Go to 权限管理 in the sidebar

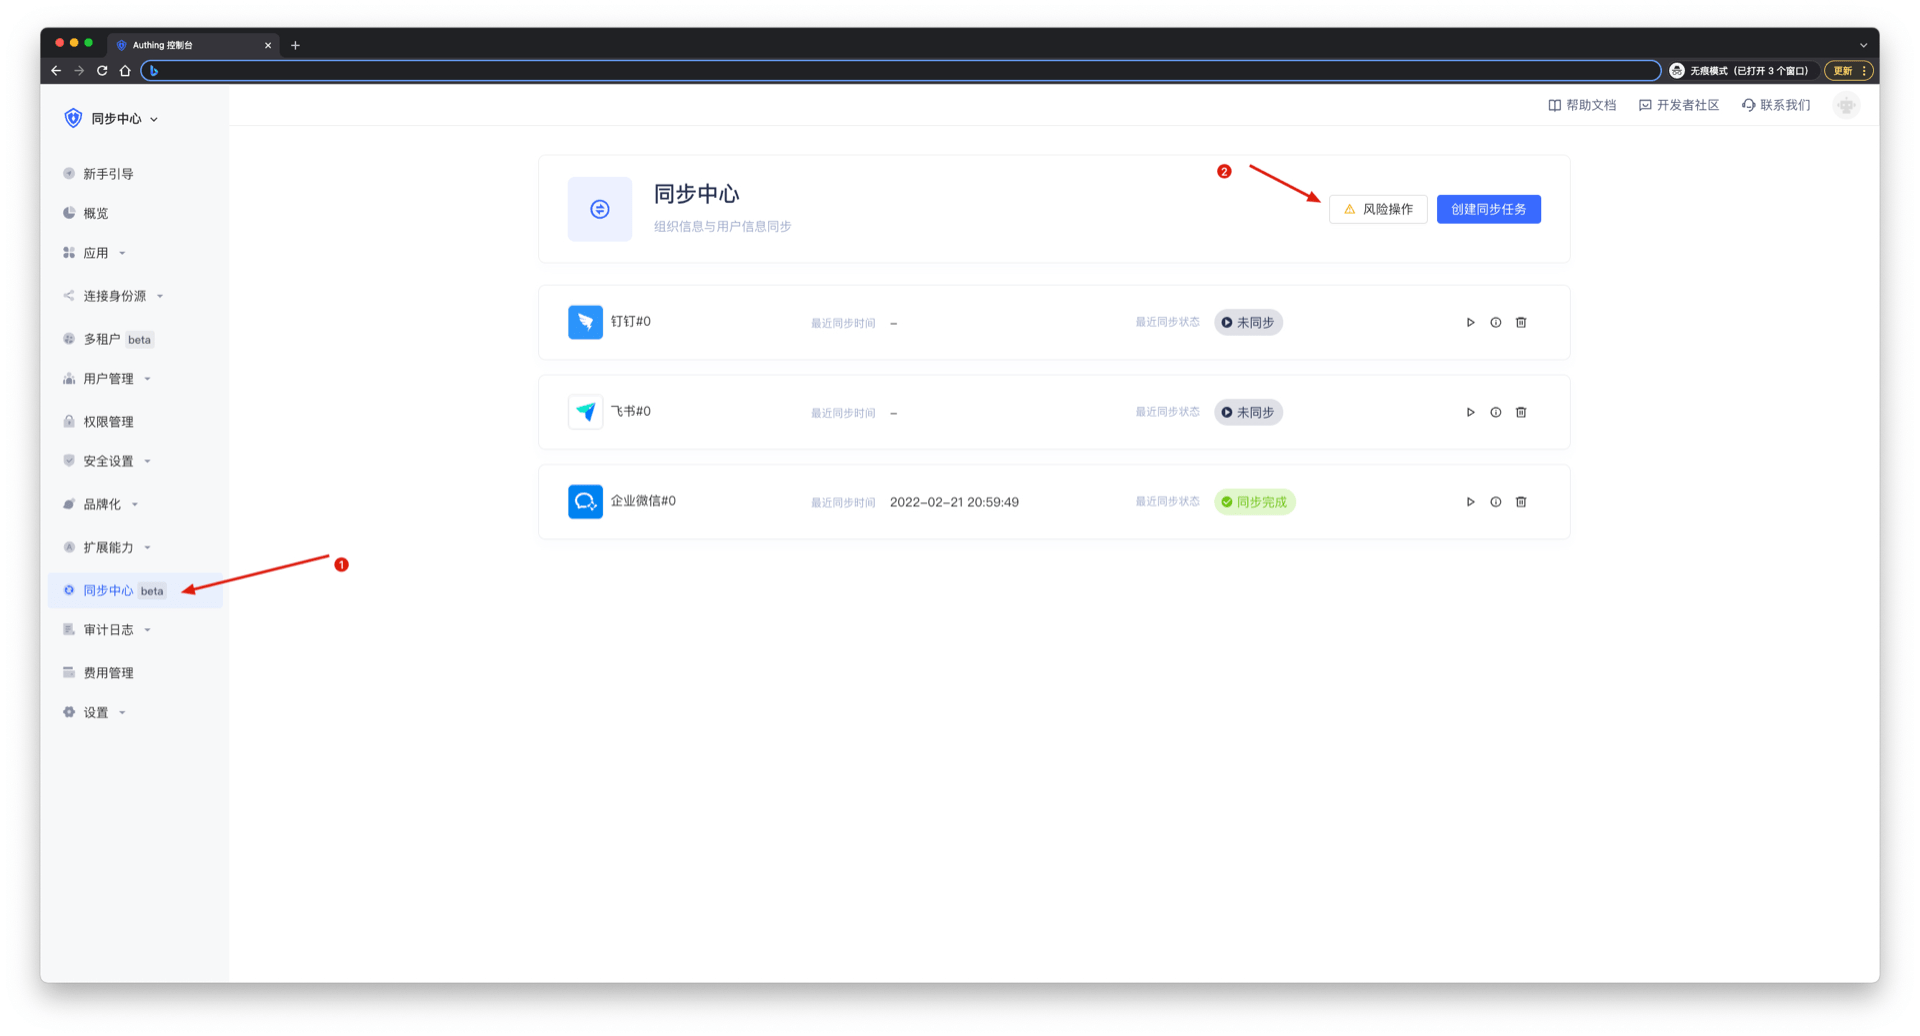pos(108,422)
